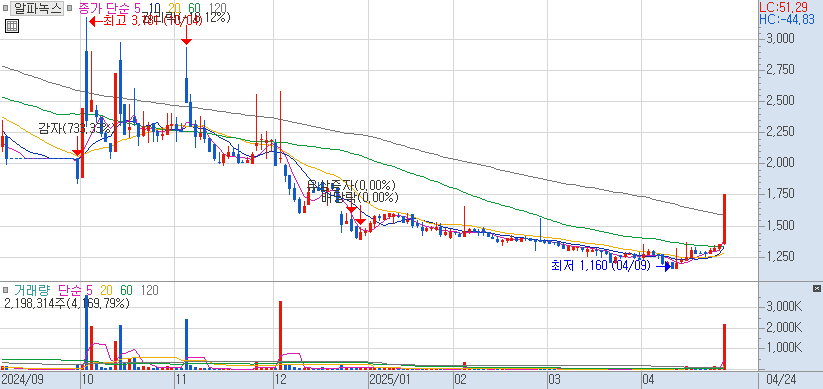
Task: Click the 2,000K volume axis label
Action: 784,328
